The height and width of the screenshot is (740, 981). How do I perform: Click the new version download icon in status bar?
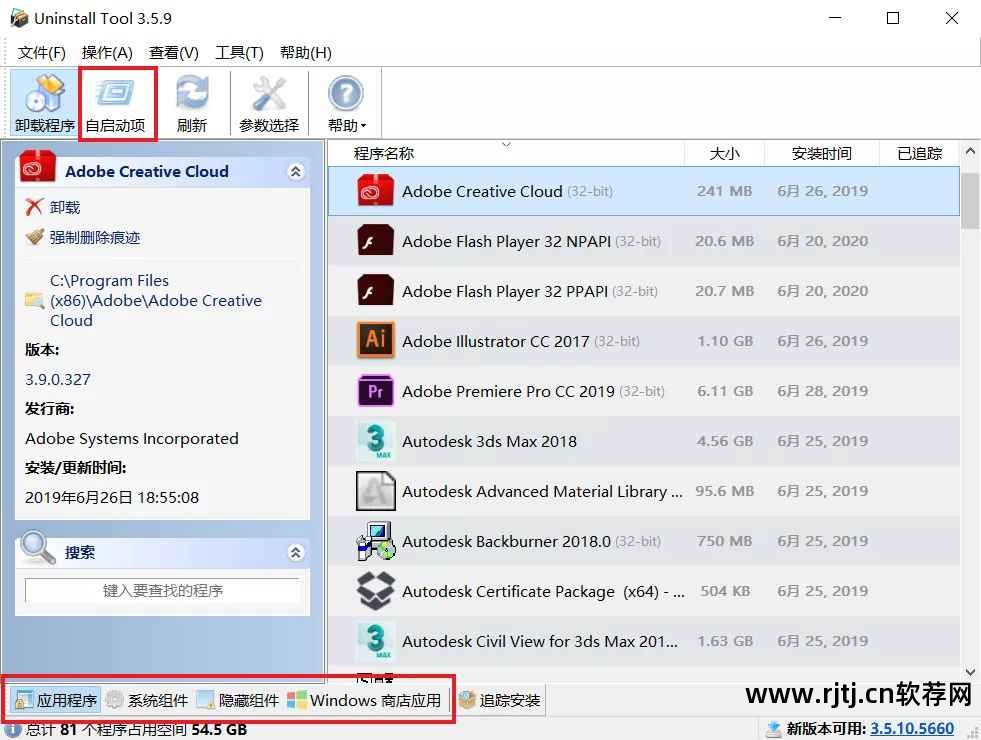tap(773, 729)
